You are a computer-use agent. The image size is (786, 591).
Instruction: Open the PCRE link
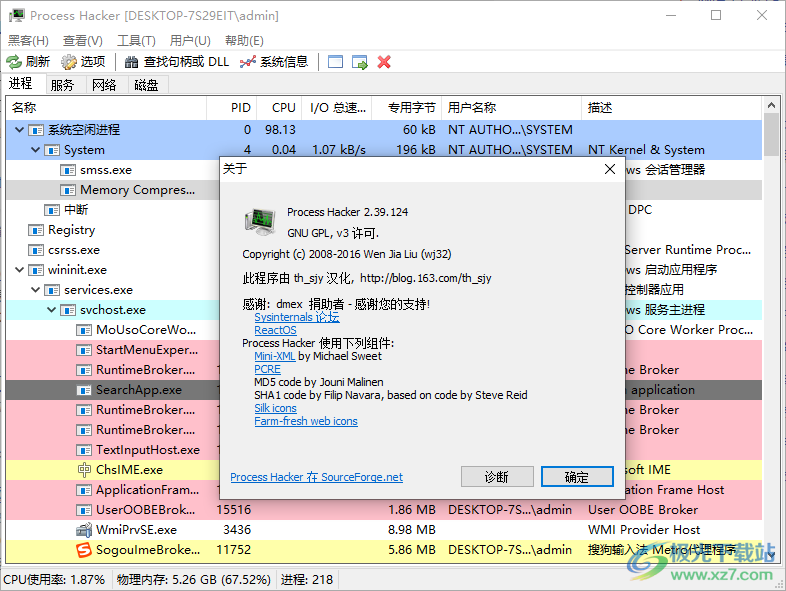[267, 369]
